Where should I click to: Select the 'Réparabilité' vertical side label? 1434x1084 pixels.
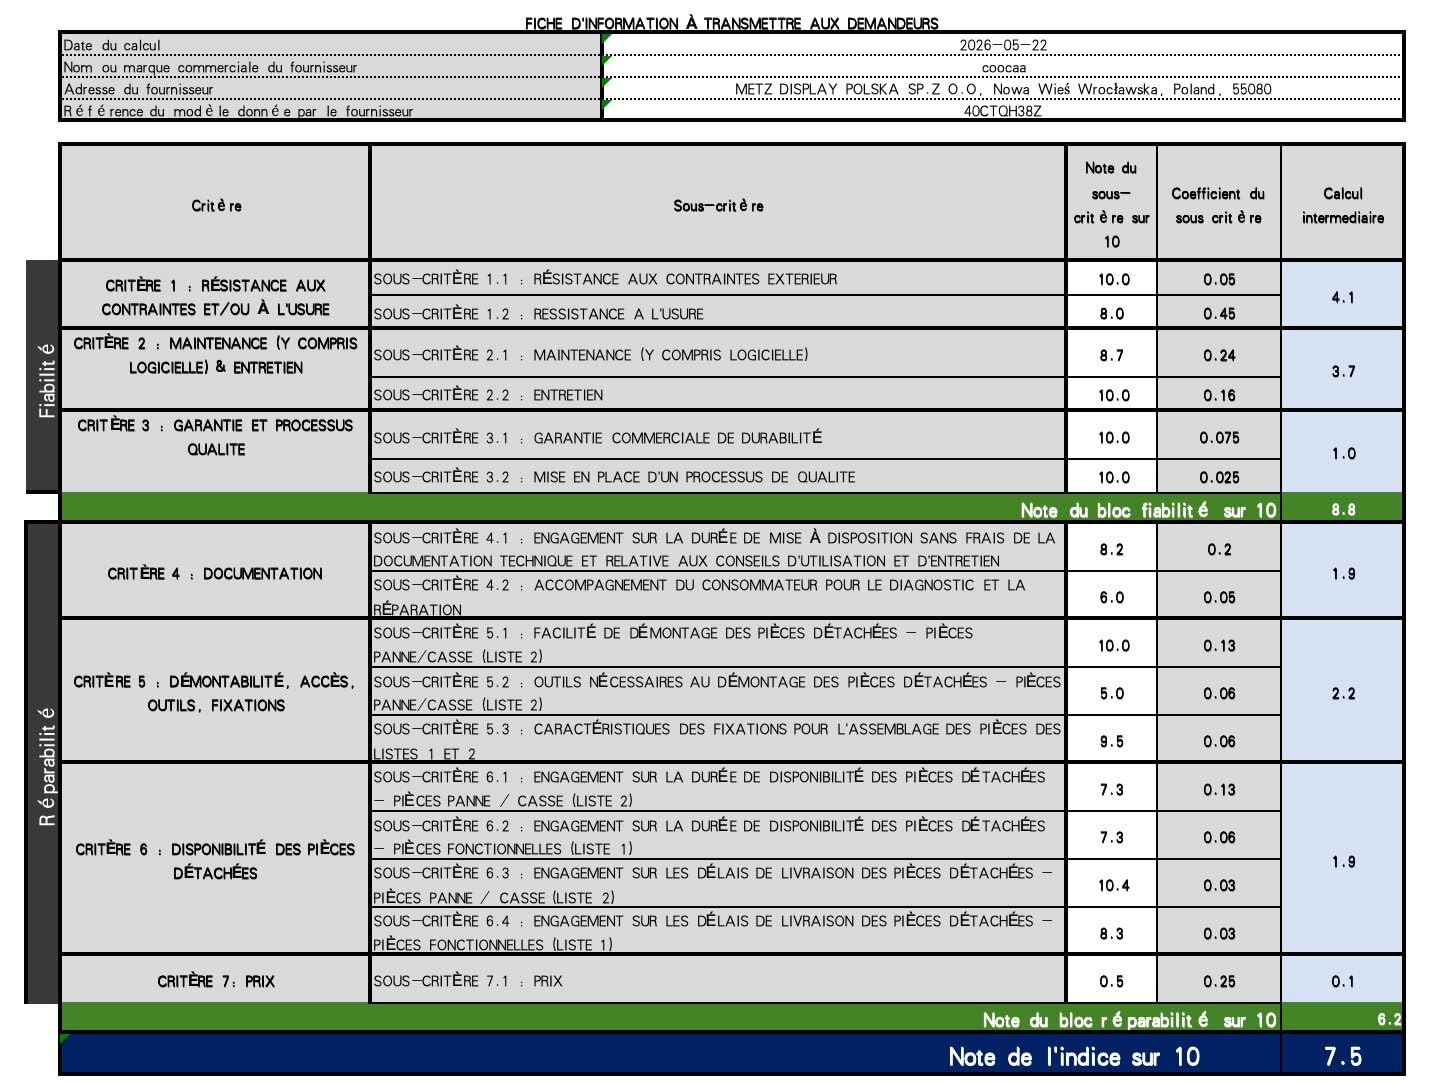pos(43,762)
